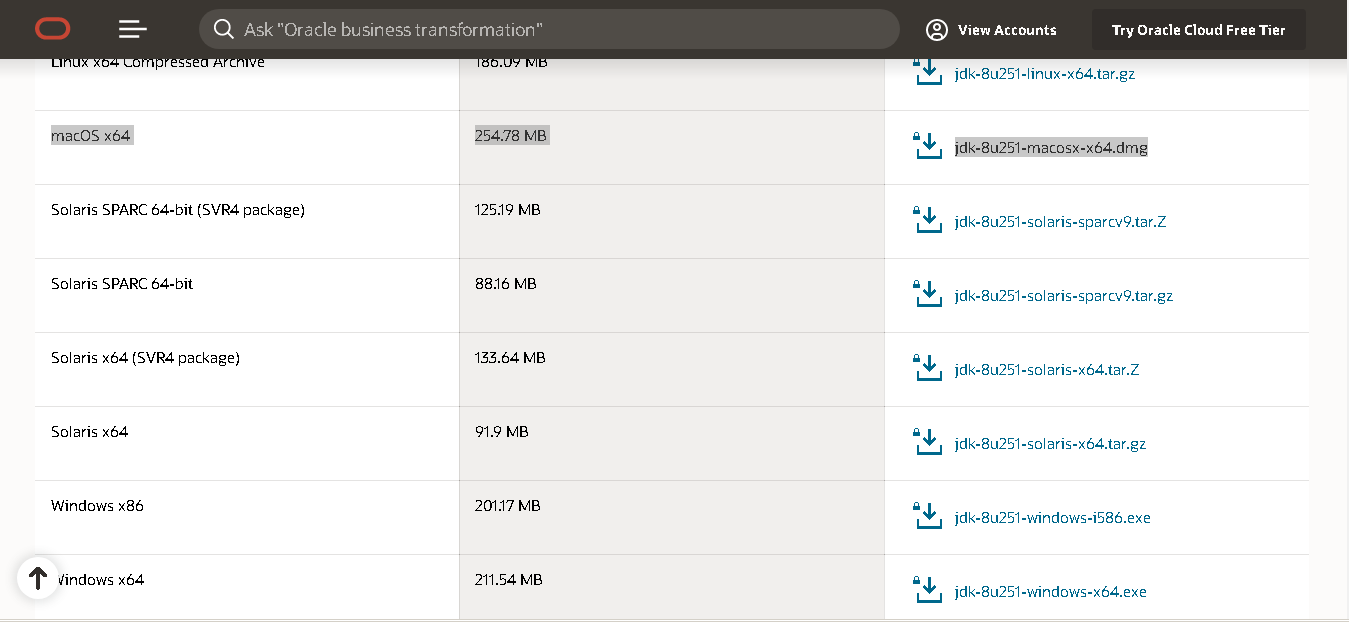Click the Oracle logo icon

point(53,29)
